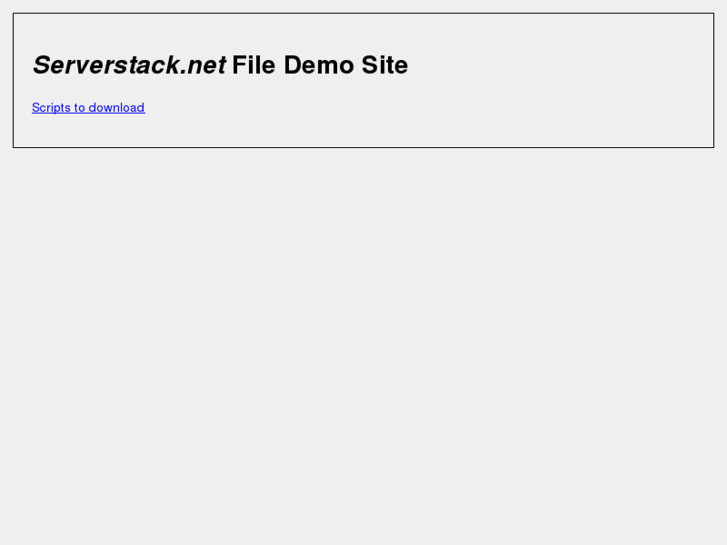The image size is (727, 545).
Task: Click the empty space right of the heading
Action: click(x=556, y=65)
